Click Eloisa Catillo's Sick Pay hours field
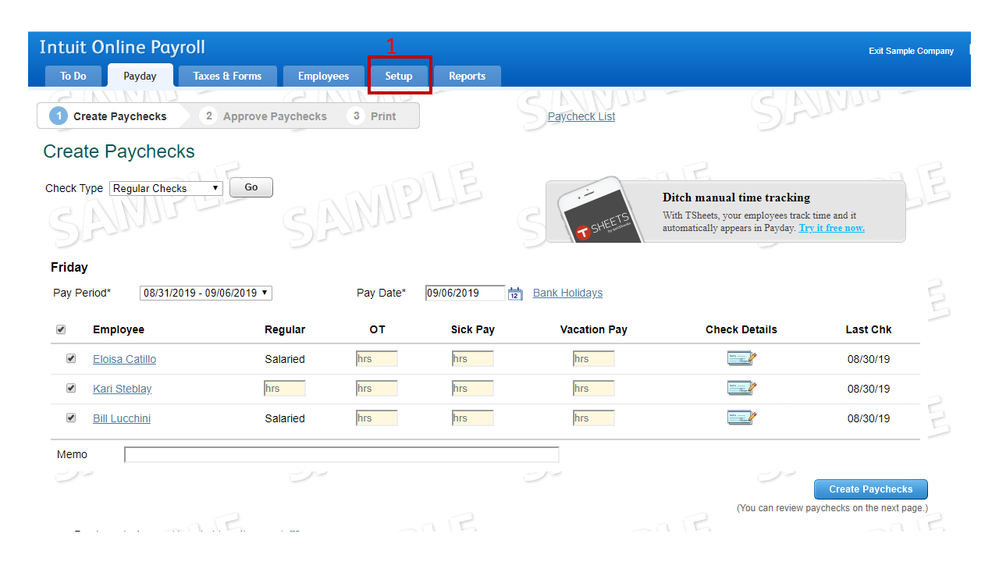This screenshot has width=999, height=562. pyautogui.click(x=473, y=359)
